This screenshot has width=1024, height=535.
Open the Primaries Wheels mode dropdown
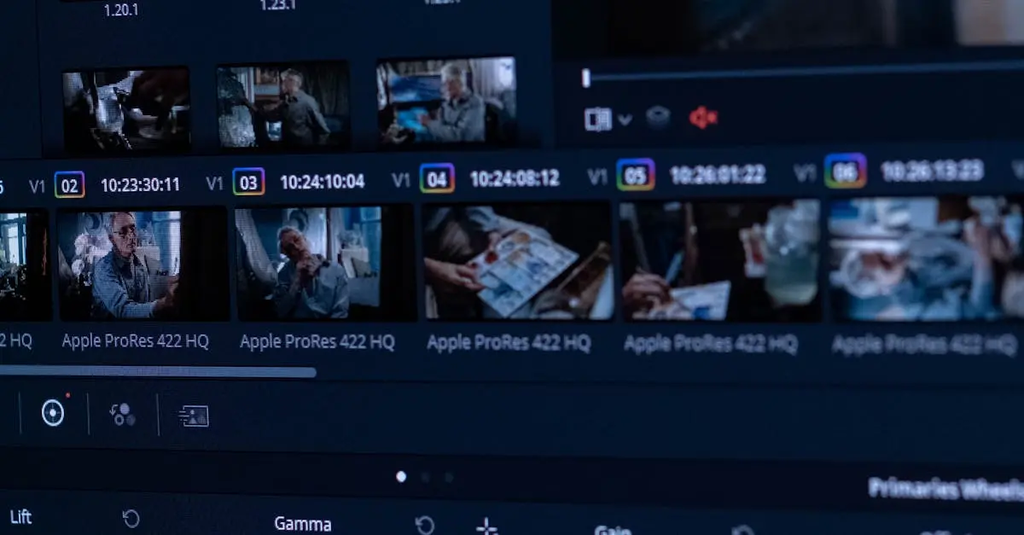[944, 488]
